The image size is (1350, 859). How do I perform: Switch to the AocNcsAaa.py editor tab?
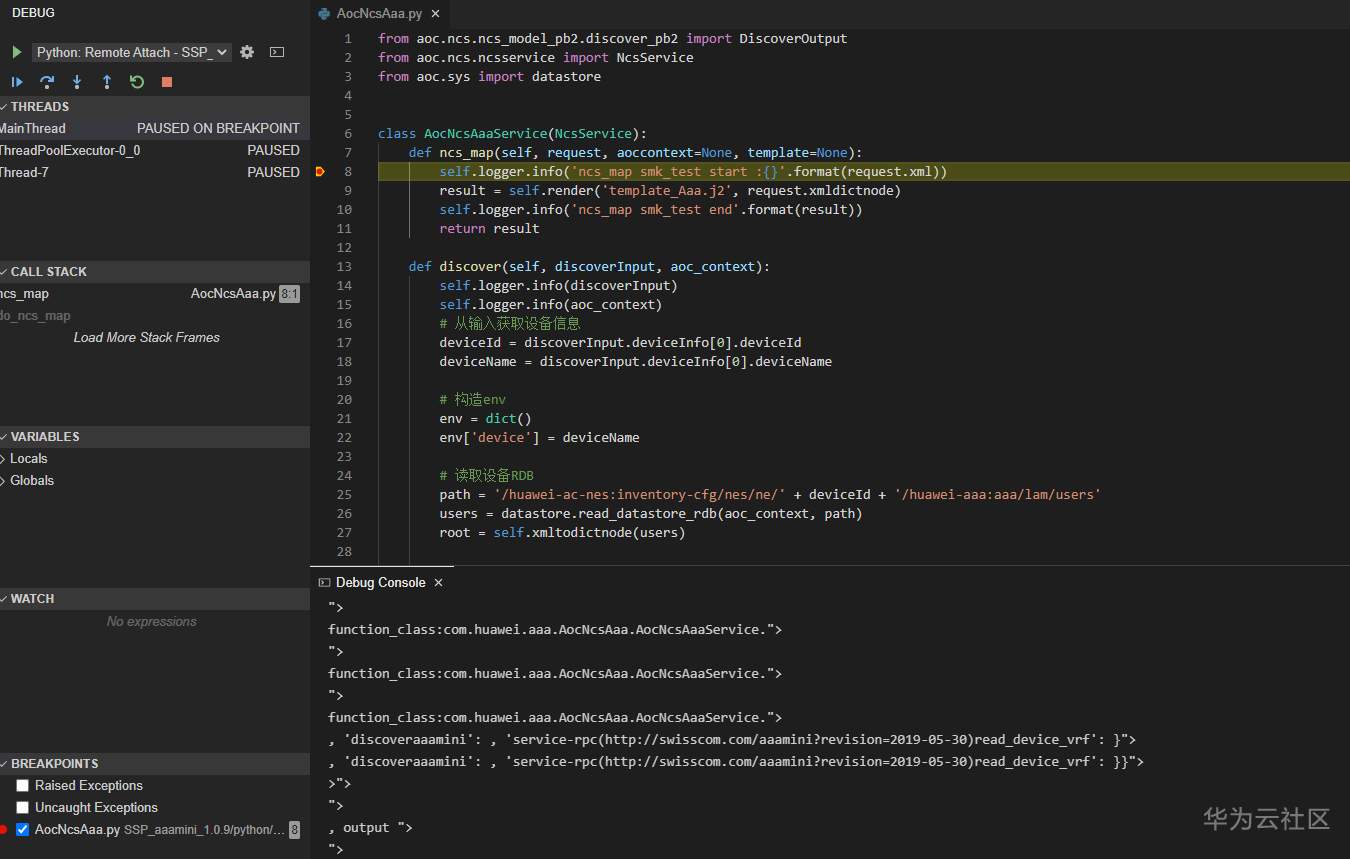[x=378, y=14]
